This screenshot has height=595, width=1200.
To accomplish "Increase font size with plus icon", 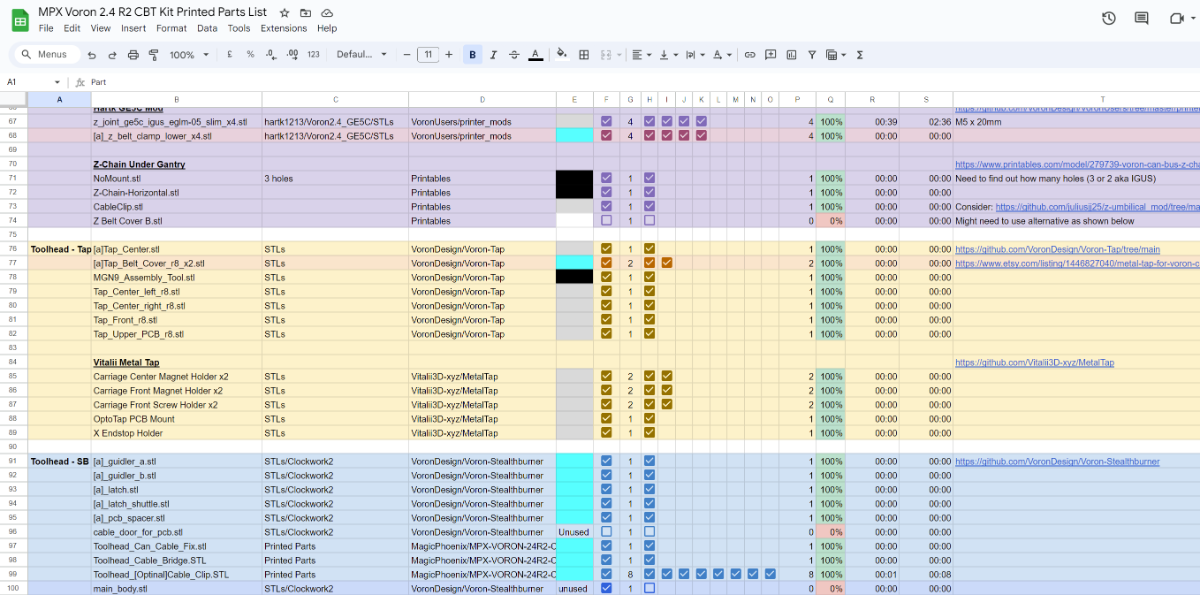I will (449, 55).
